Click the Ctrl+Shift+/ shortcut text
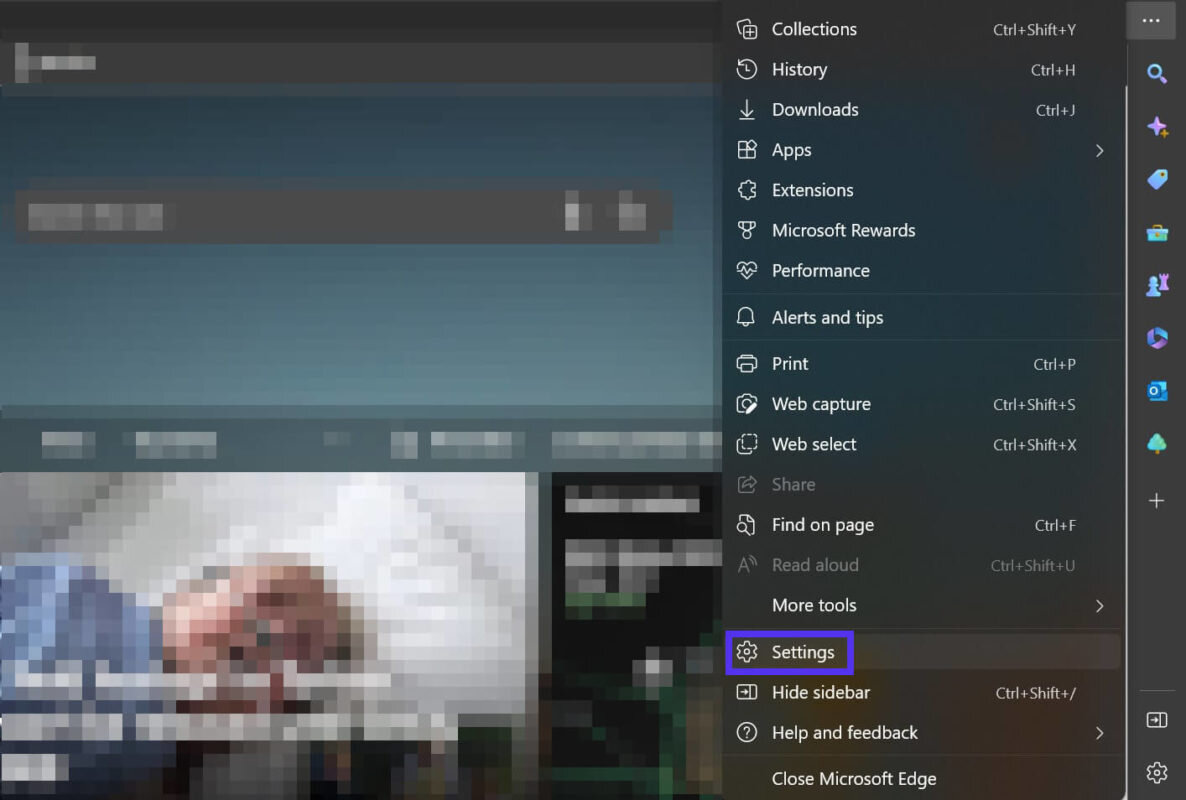 click(1035, 693)
